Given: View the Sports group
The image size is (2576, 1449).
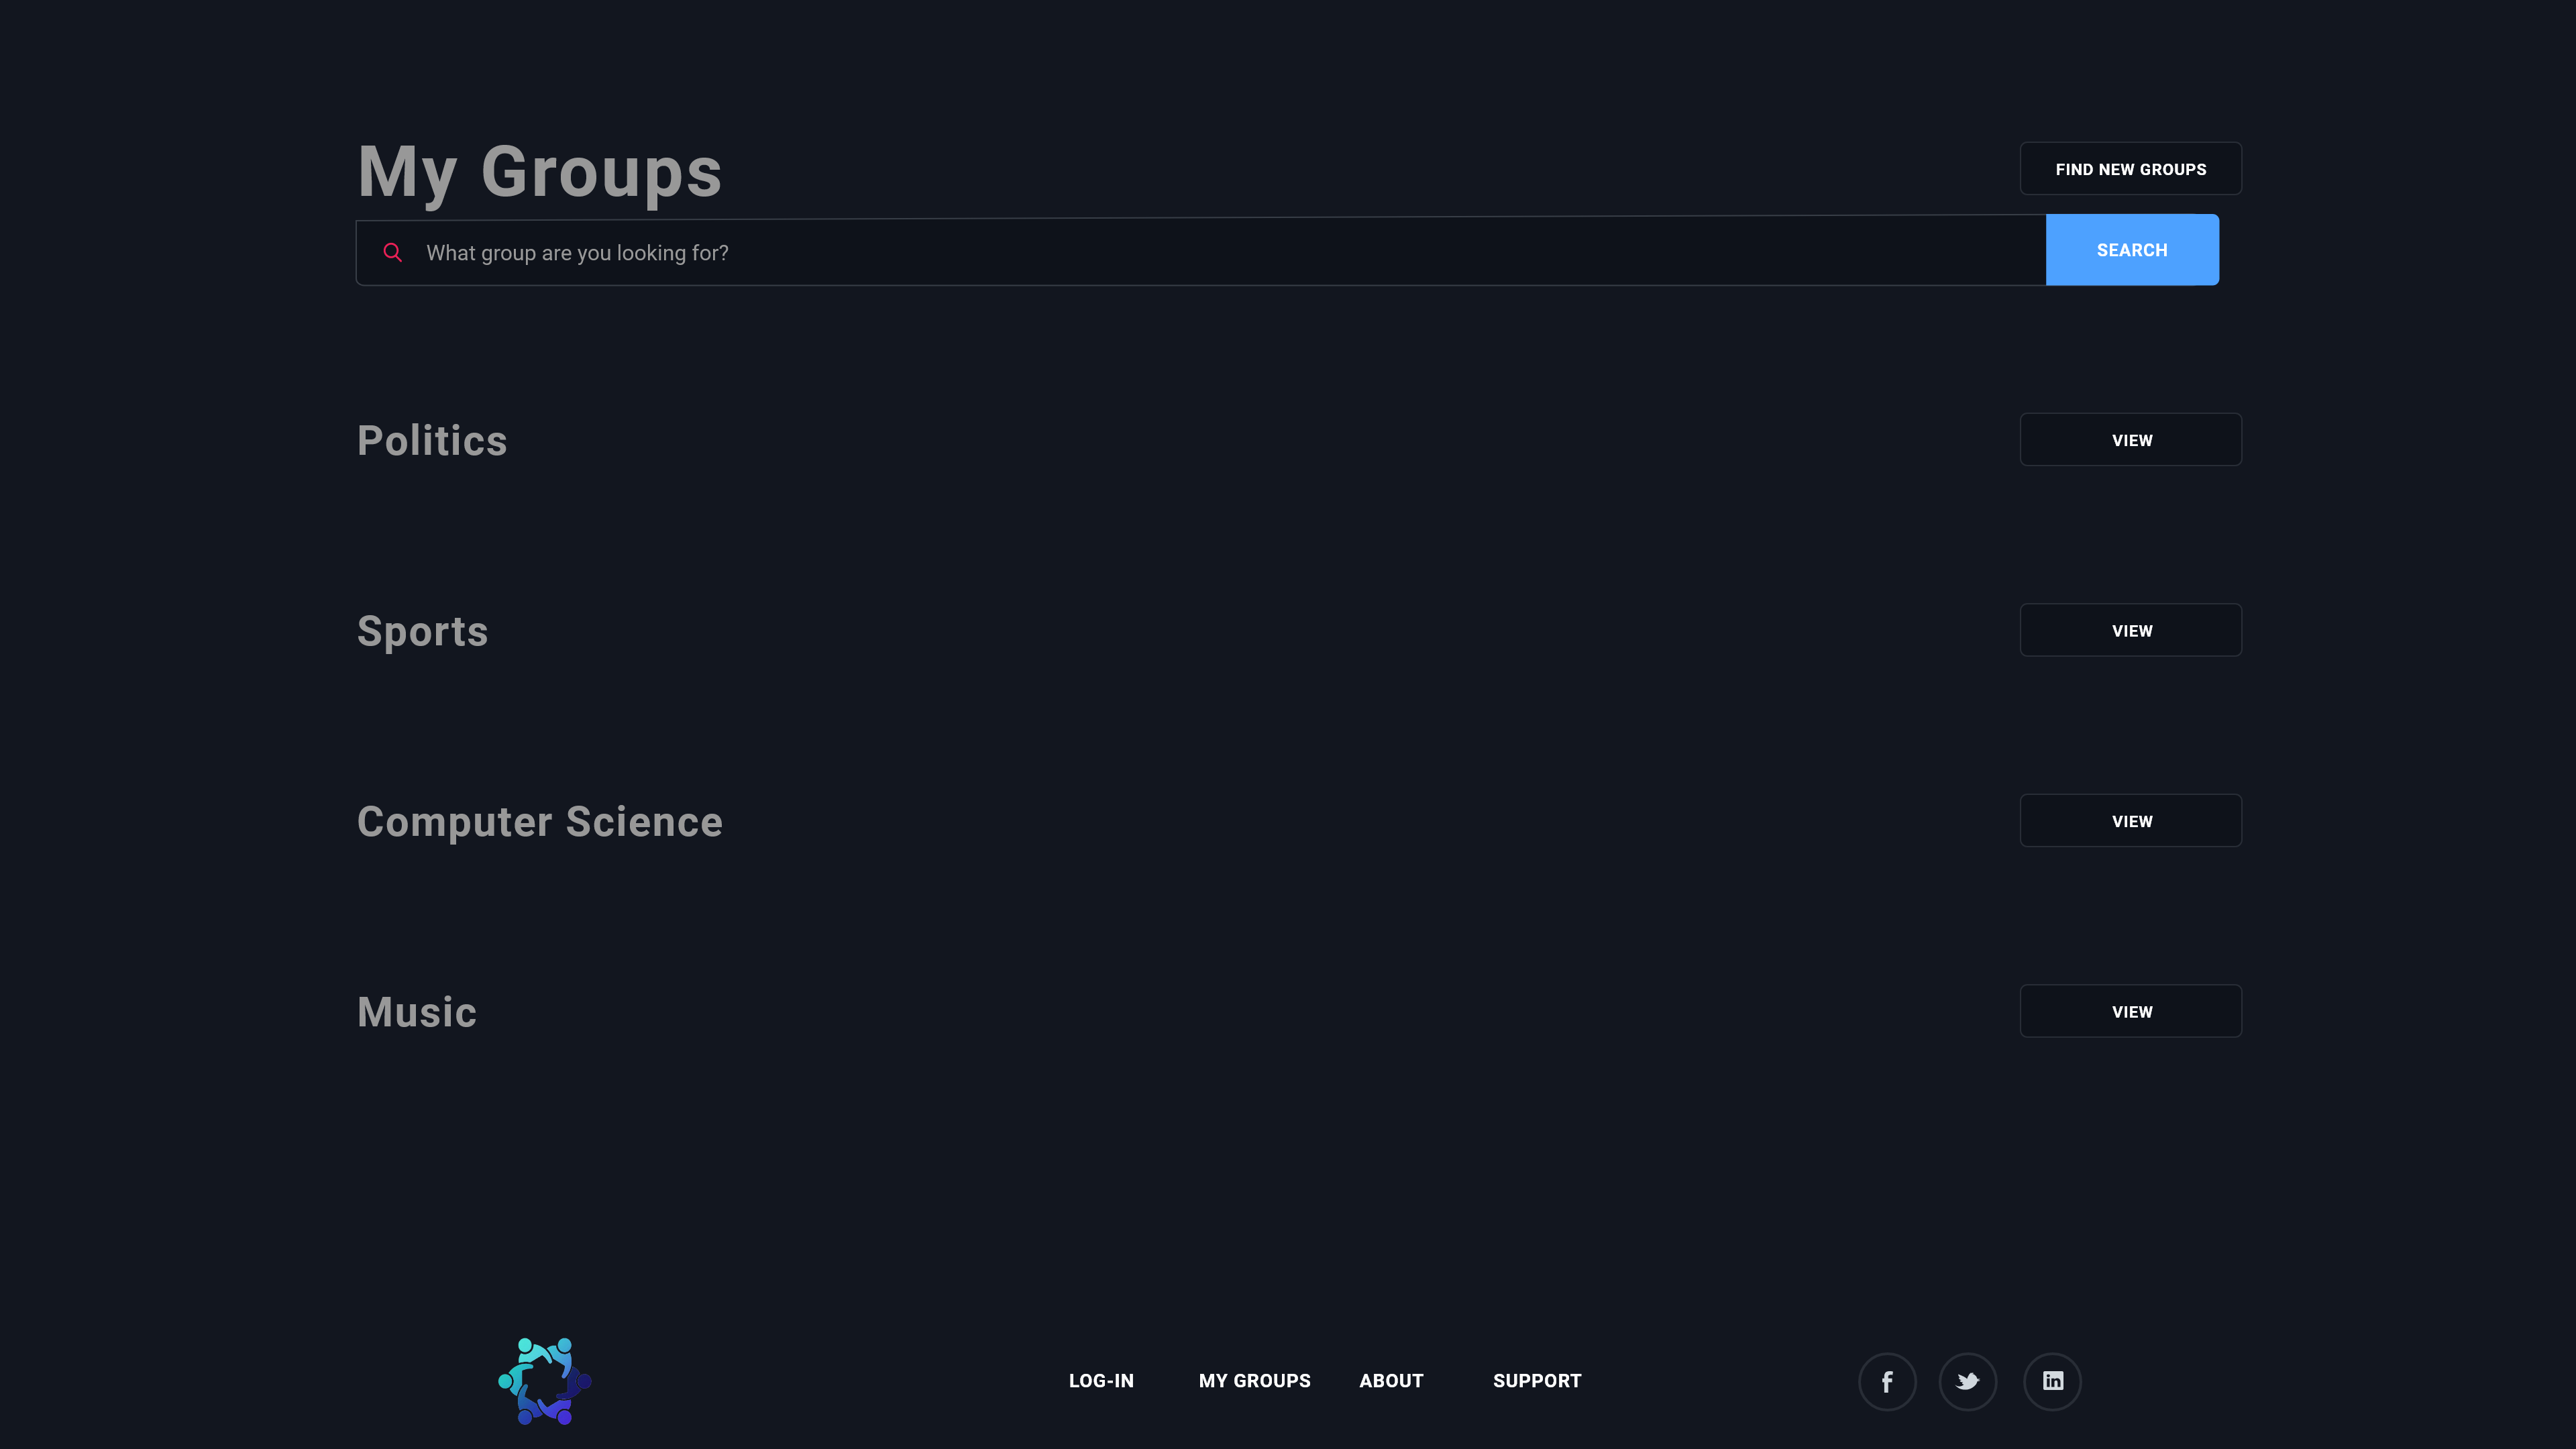Looking at the screenshot, I should click(x=2130, y=630).
